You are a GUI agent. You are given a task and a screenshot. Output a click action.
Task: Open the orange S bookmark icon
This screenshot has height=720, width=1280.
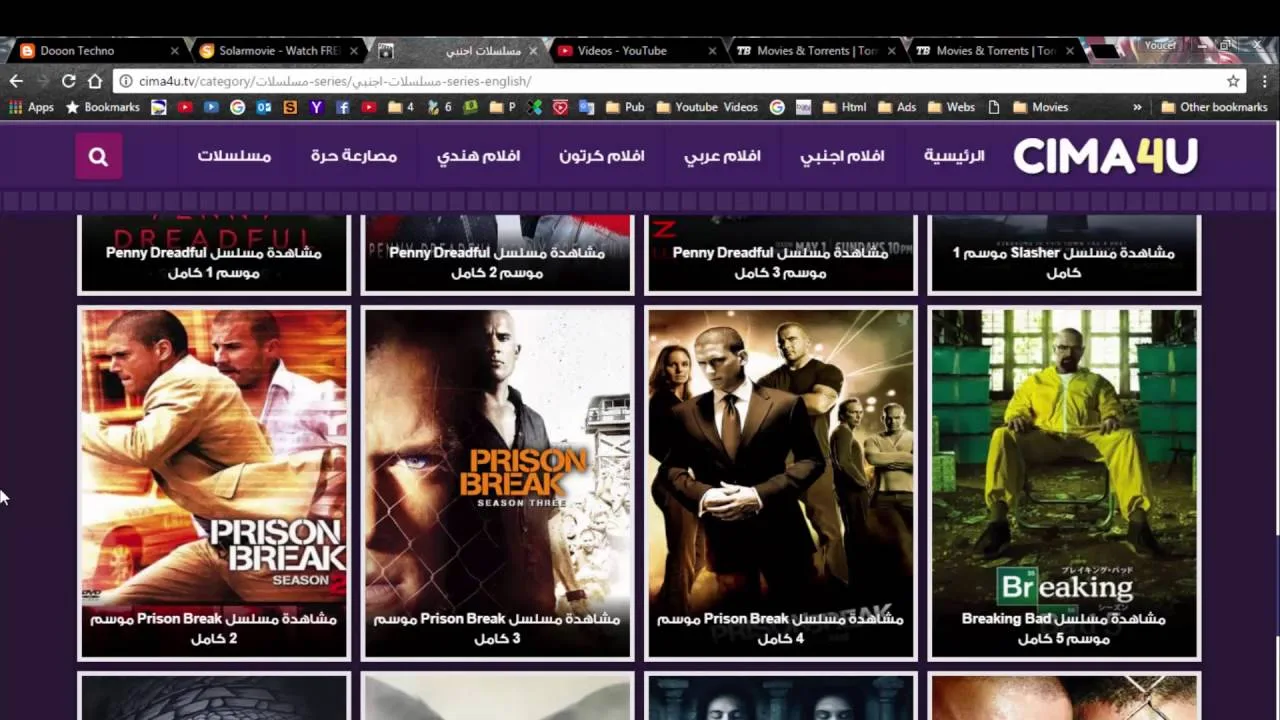[290, 107]
